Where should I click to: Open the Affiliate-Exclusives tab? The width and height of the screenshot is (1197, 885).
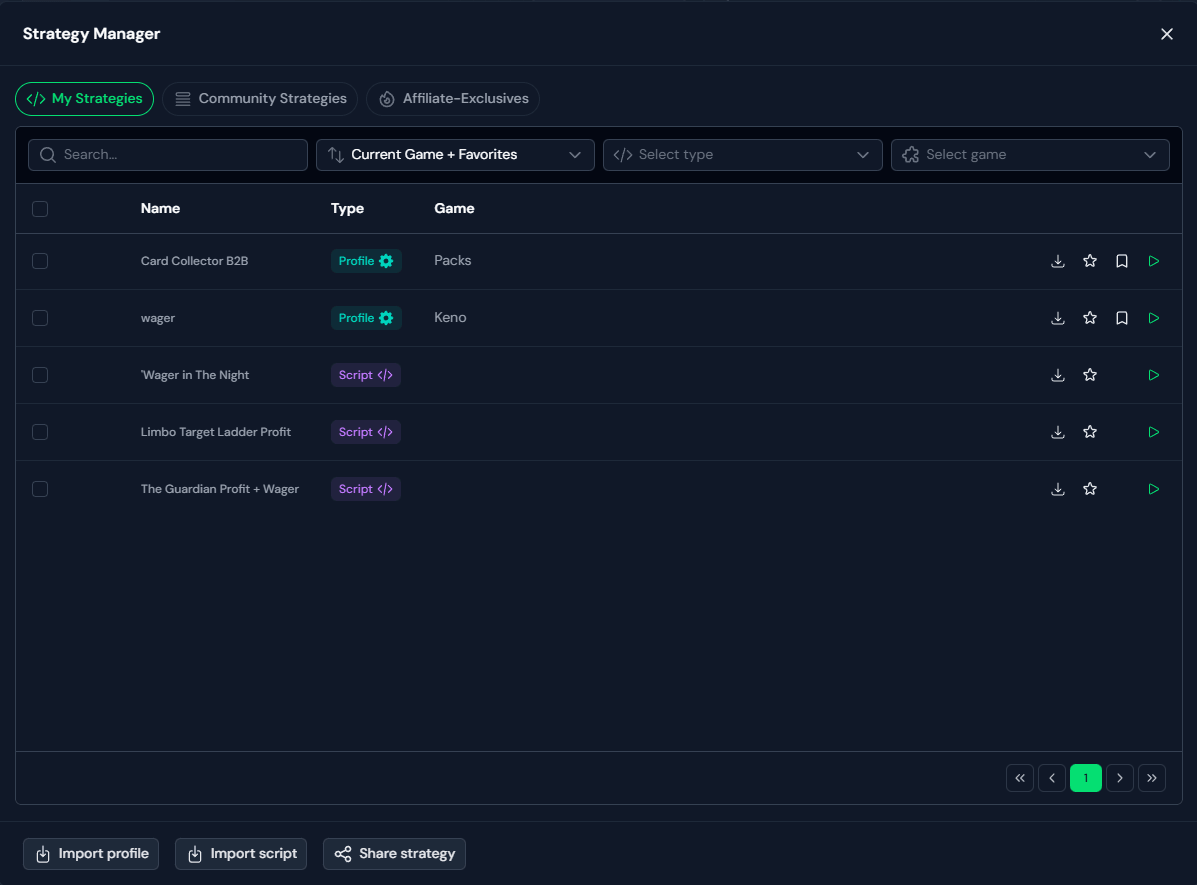(x=453, y=99)
